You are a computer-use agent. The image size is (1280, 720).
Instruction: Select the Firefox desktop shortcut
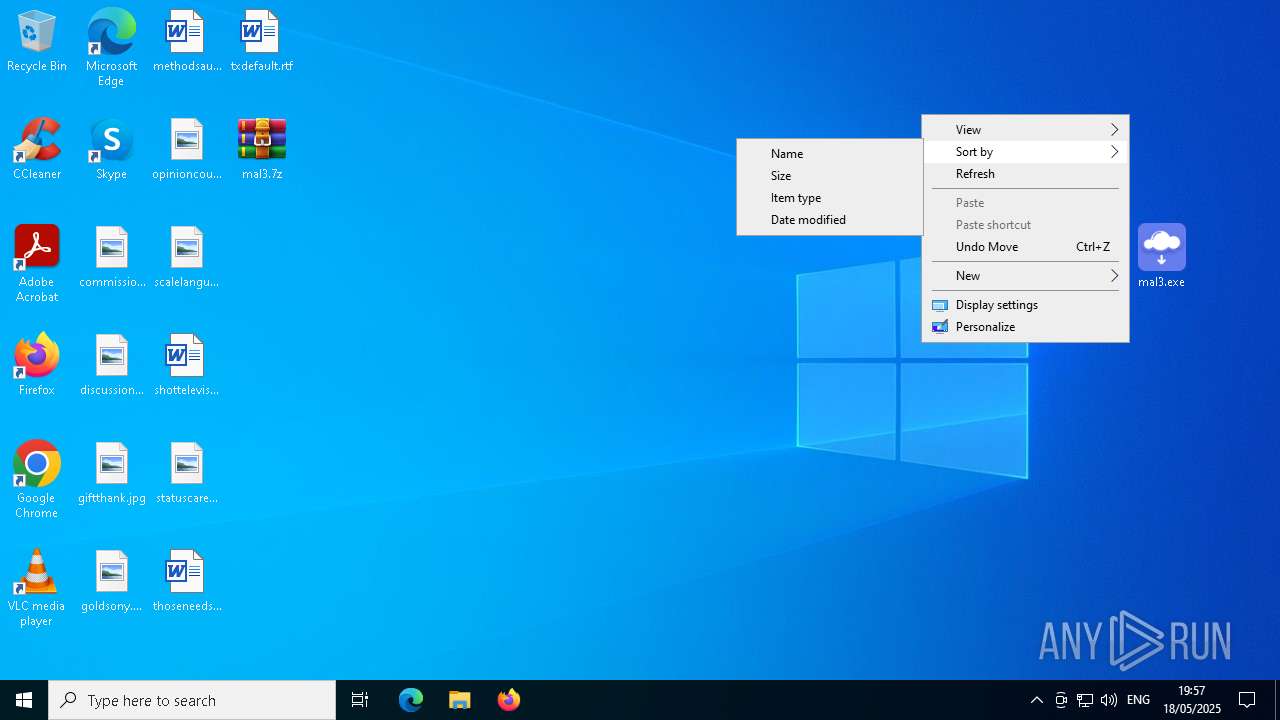(37, 366)
